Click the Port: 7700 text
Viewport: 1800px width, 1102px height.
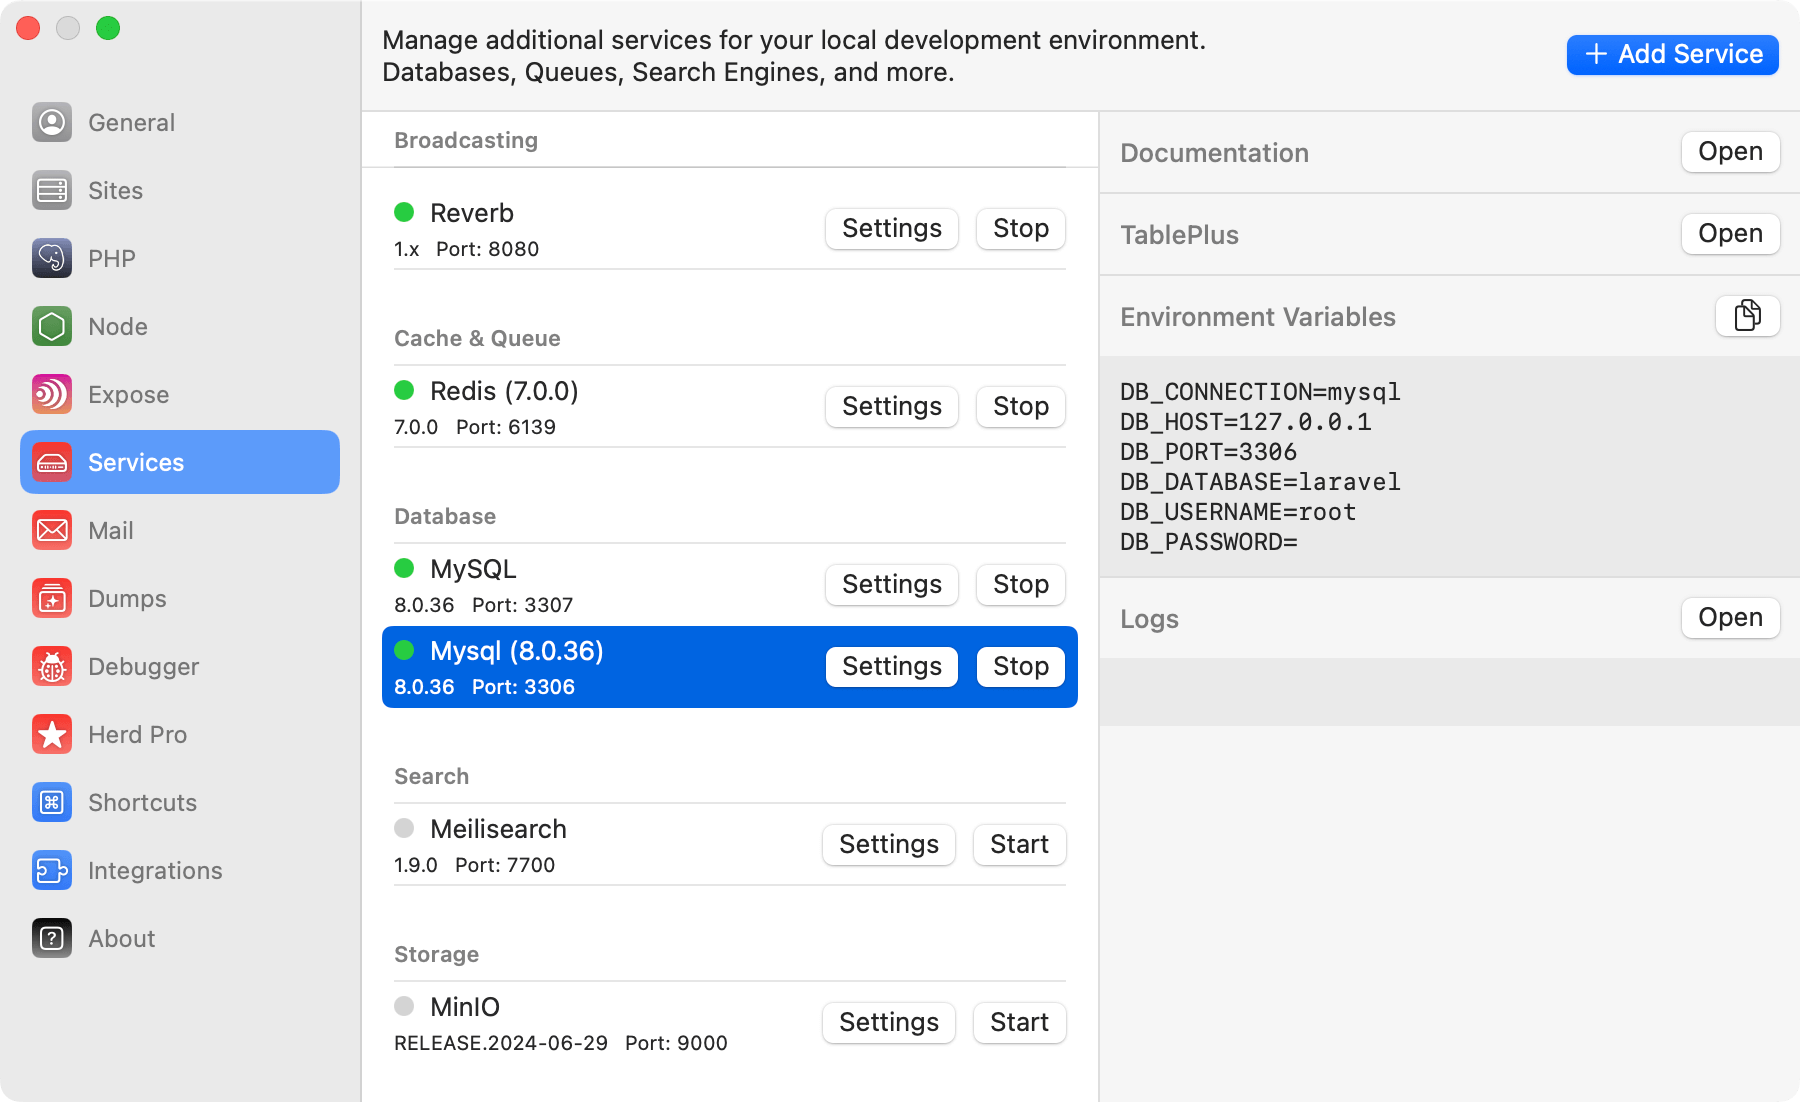pos(505,865)
